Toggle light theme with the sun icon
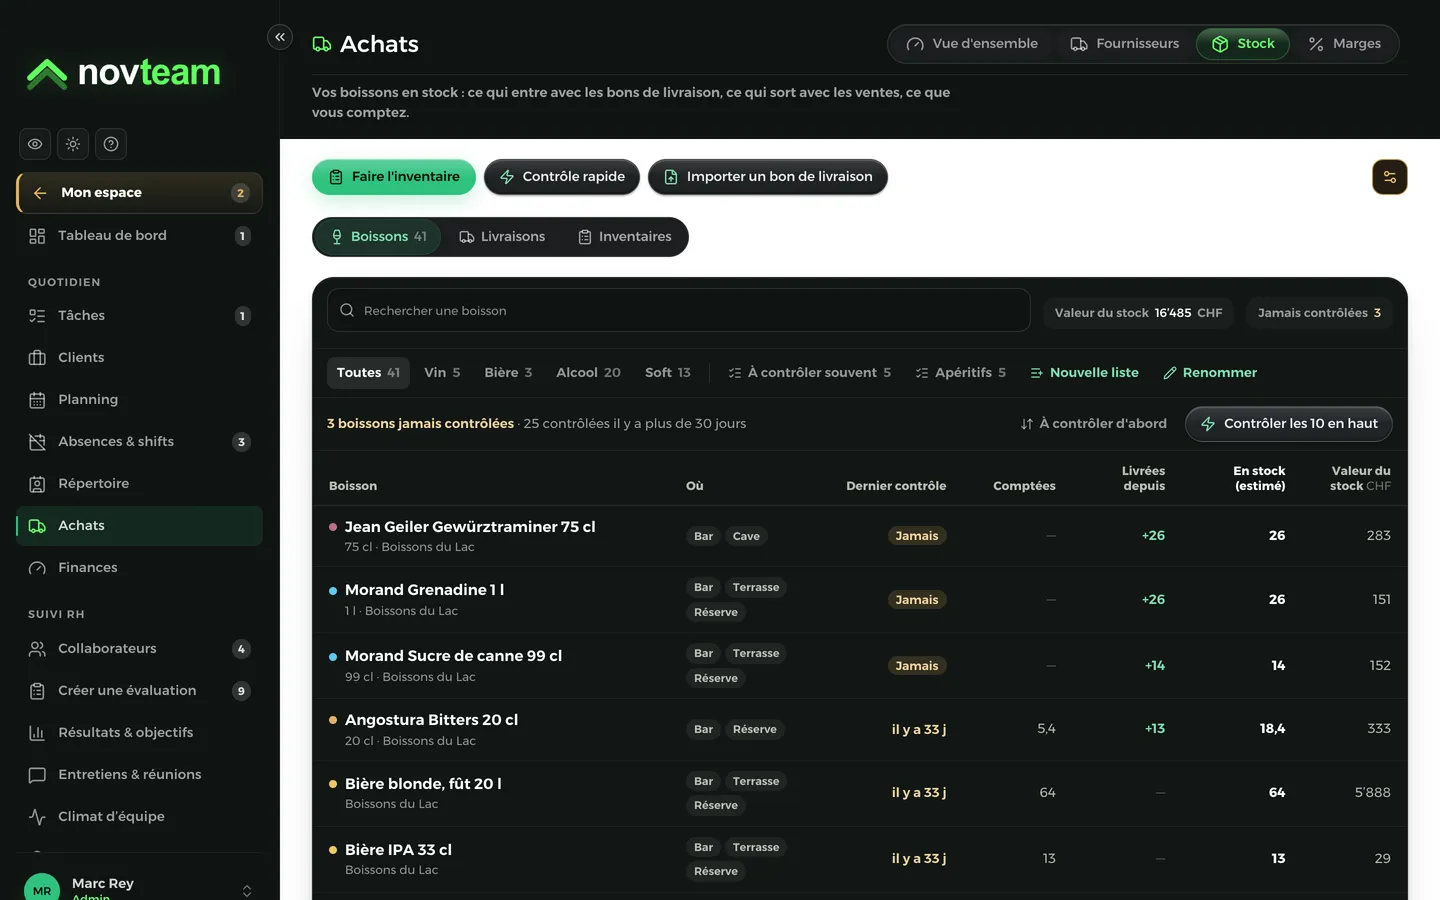The height and width of the screenshot is (900, 1440). click(73, 144)
